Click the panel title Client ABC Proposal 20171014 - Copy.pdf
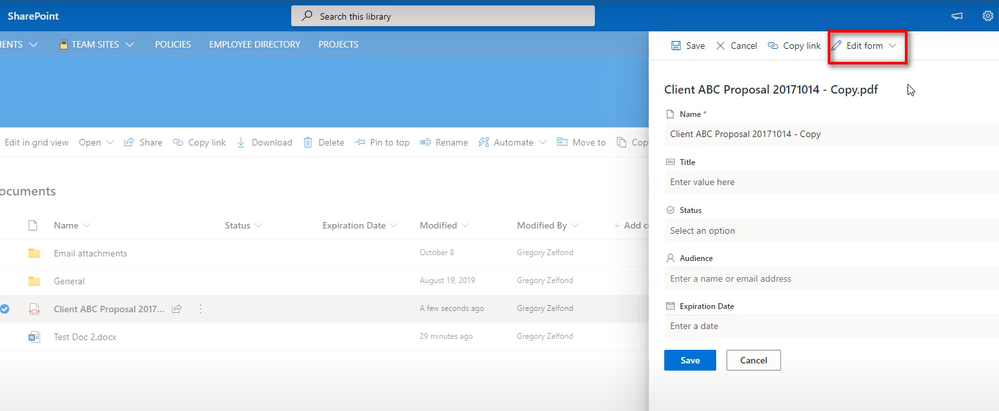This screenshot has height=411, width=999. point(771,90)
